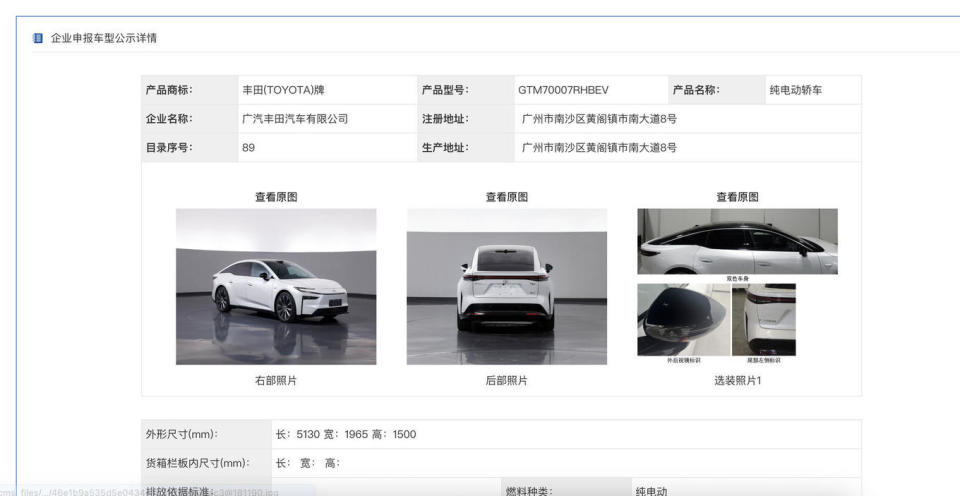Click the page title 企业申报车型公示详情
The image size is (960, 496).
coord(104,38)
